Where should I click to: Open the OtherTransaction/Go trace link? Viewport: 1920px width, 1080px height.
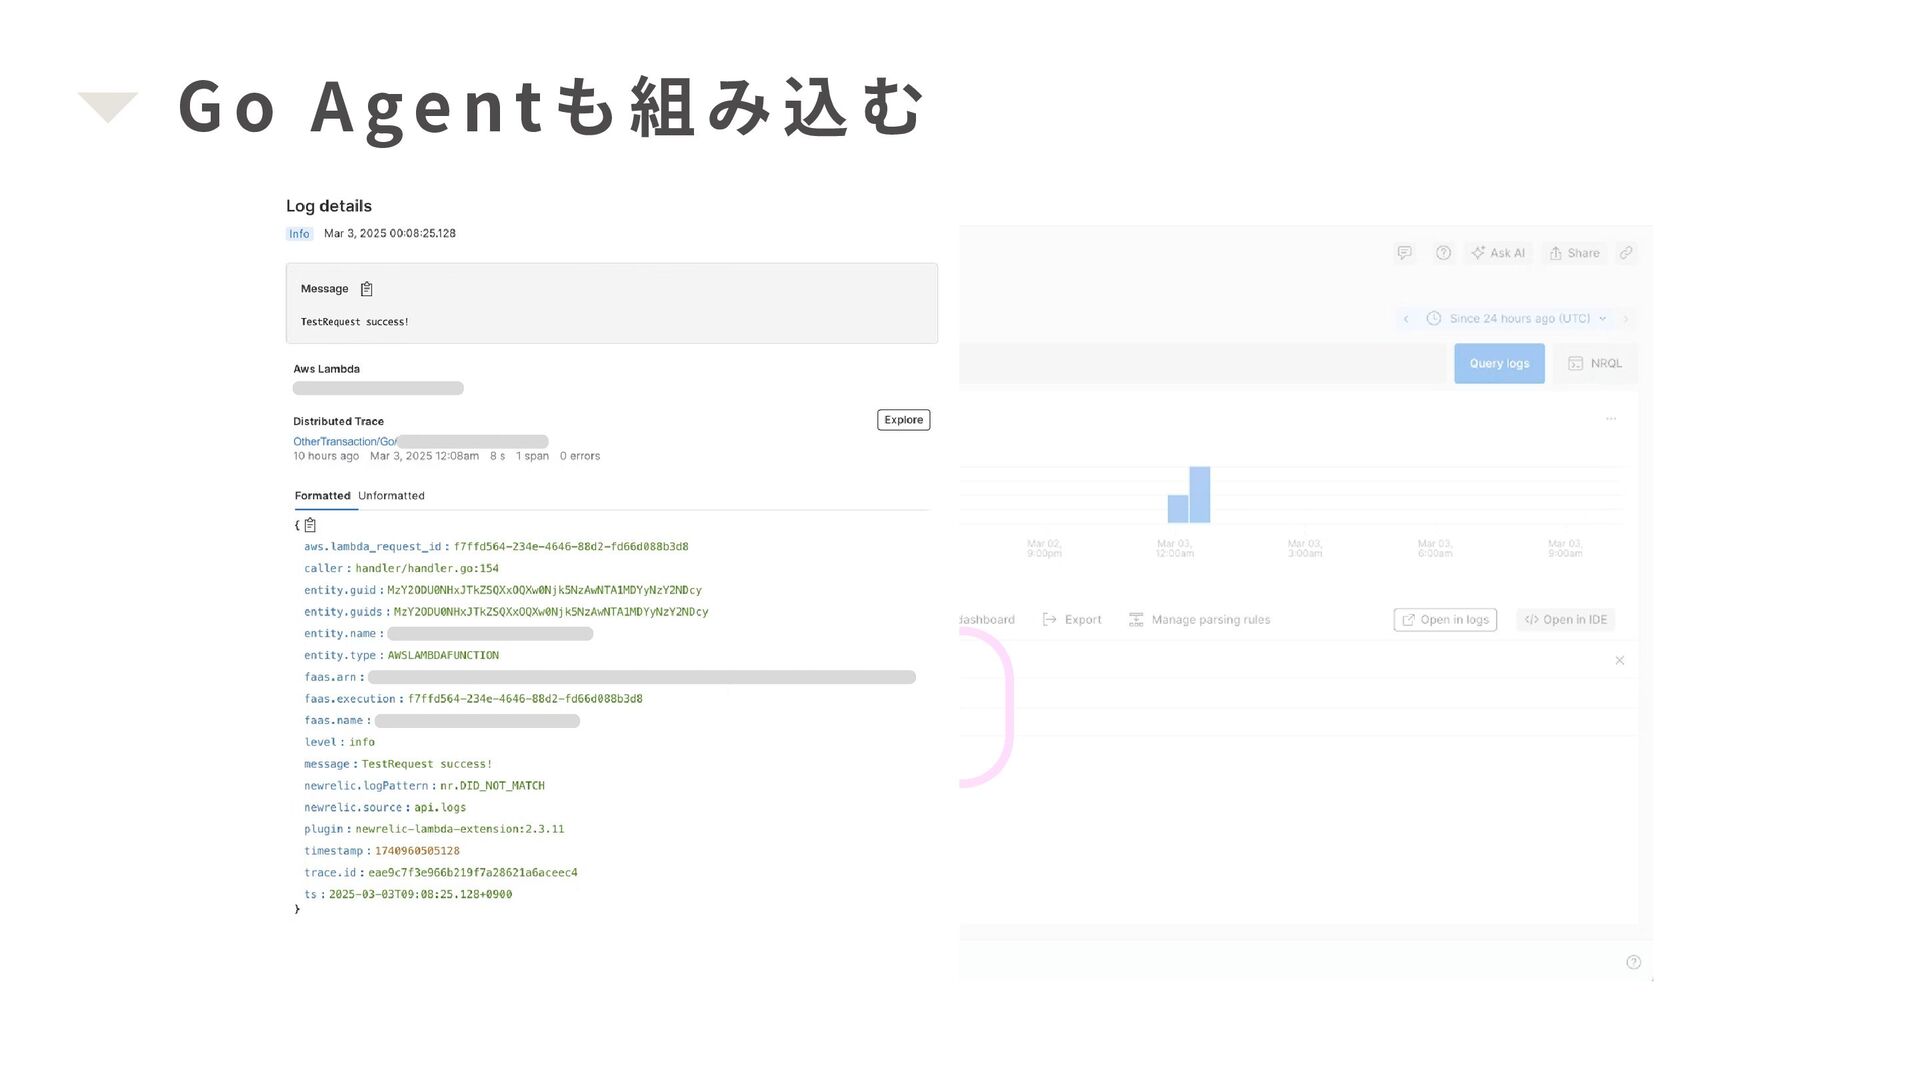[x=344, y=441]
